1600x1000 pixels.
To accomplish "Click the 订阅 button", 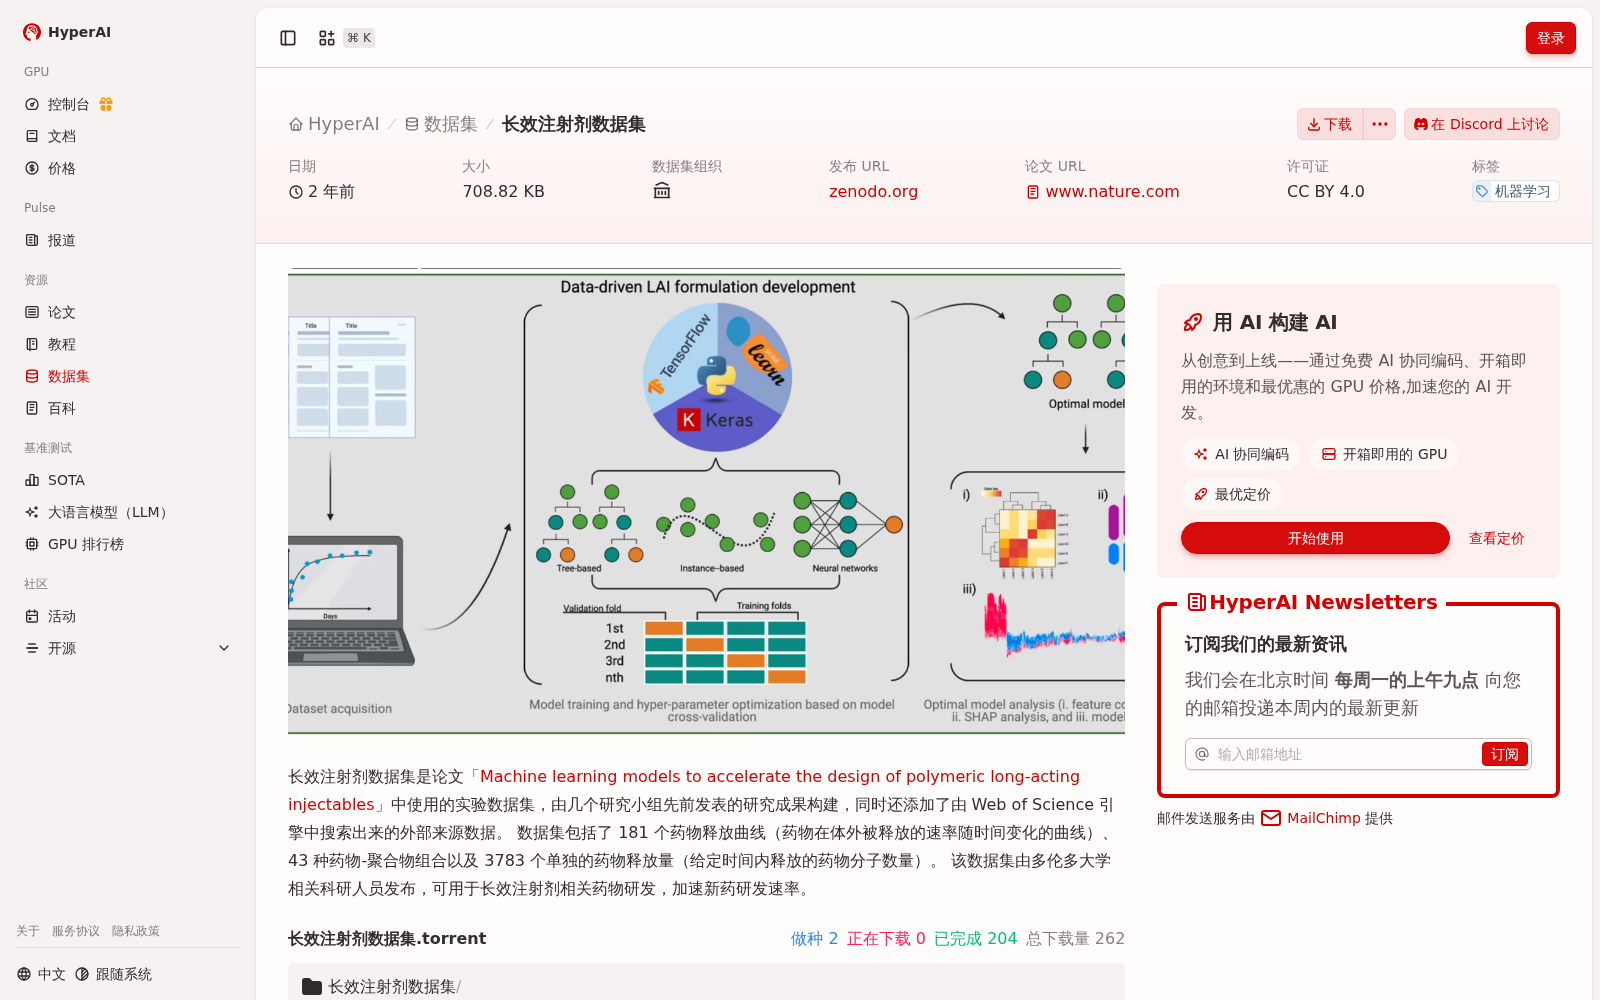I will point(1504,754).
